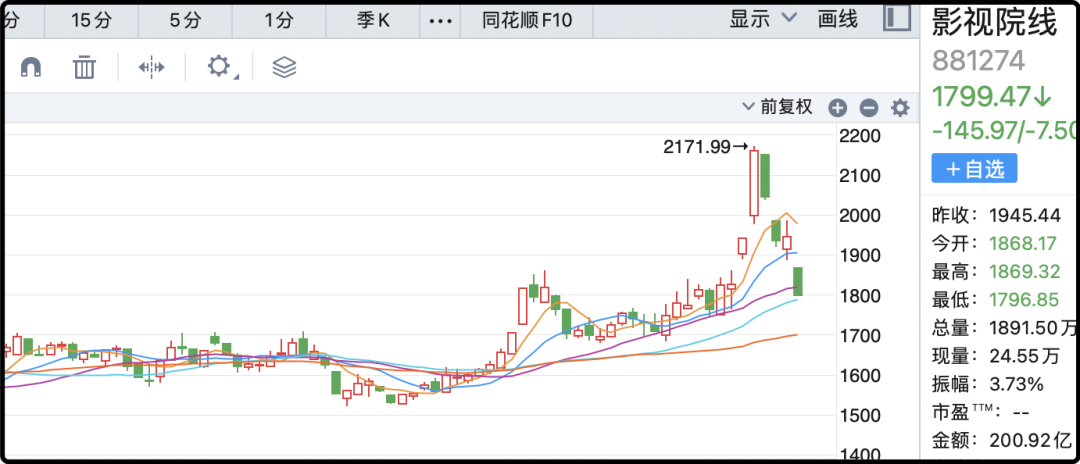Image resolution: width=1080 pixels, height=464 pixels.
Task: Zoom out chart with minus icon
Action: pos(869,107)
